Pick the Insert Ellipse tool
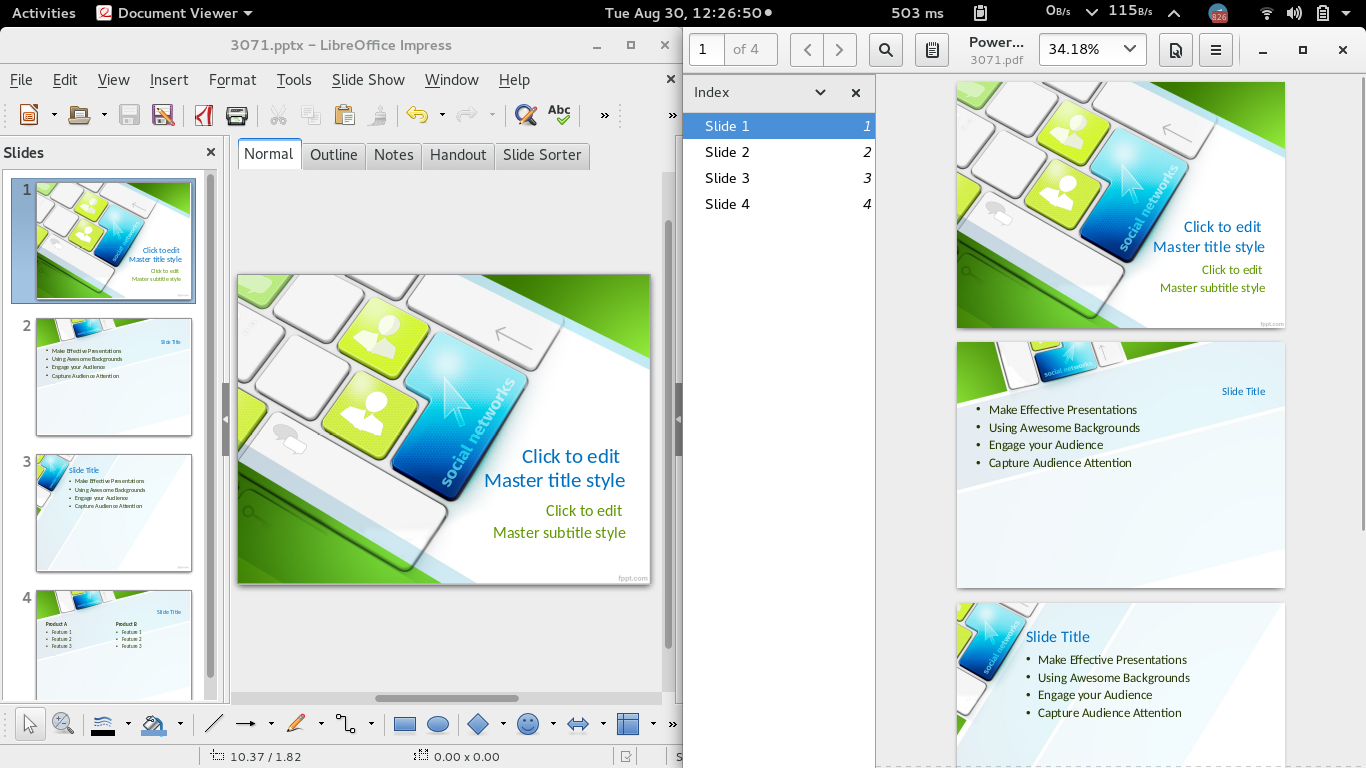This screenshot has height=768, width=1366. coord(438,723)
